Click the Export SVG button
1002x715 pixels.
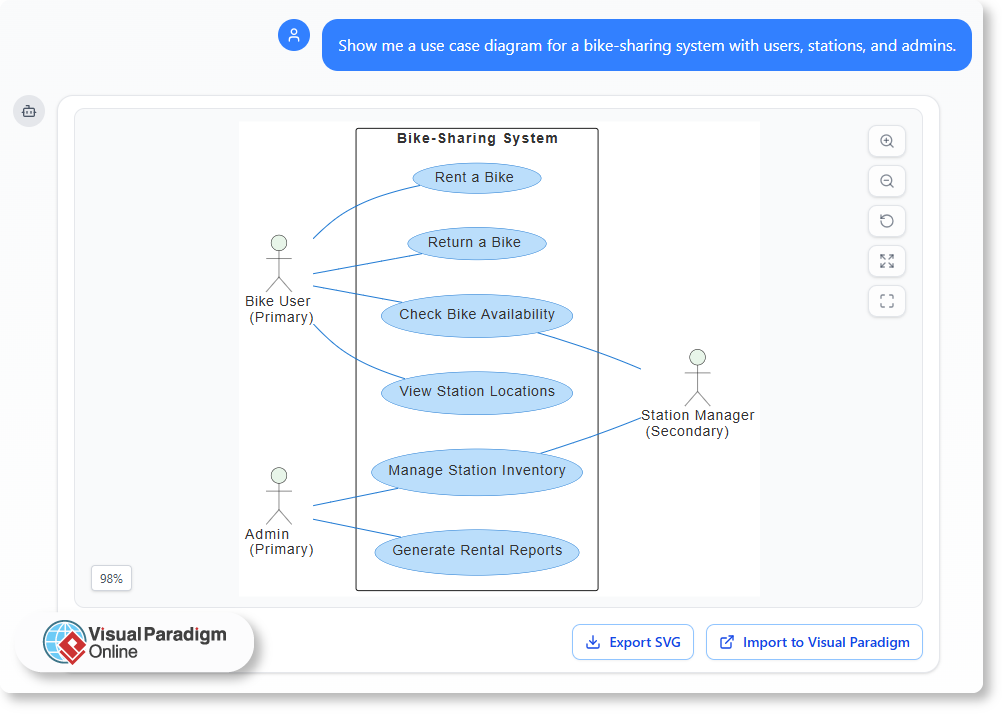point(633,642)
